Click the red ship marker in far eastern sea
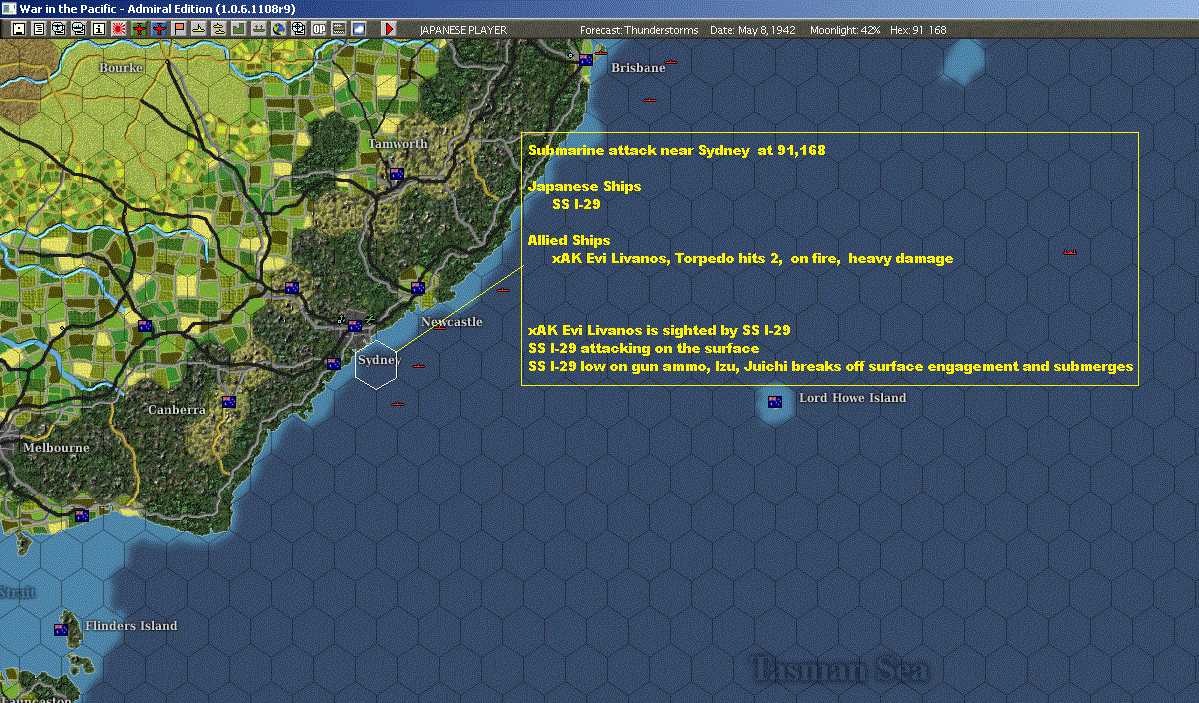The height and width of the screenshot is (703, 1199). click(x=1070, y=252)
